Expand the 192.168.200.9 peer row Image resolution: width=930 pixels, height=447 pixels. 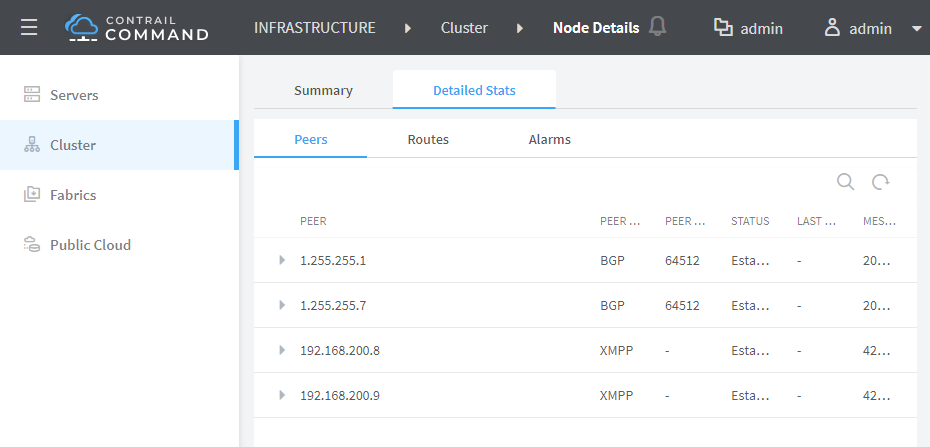tap(282, 395)
